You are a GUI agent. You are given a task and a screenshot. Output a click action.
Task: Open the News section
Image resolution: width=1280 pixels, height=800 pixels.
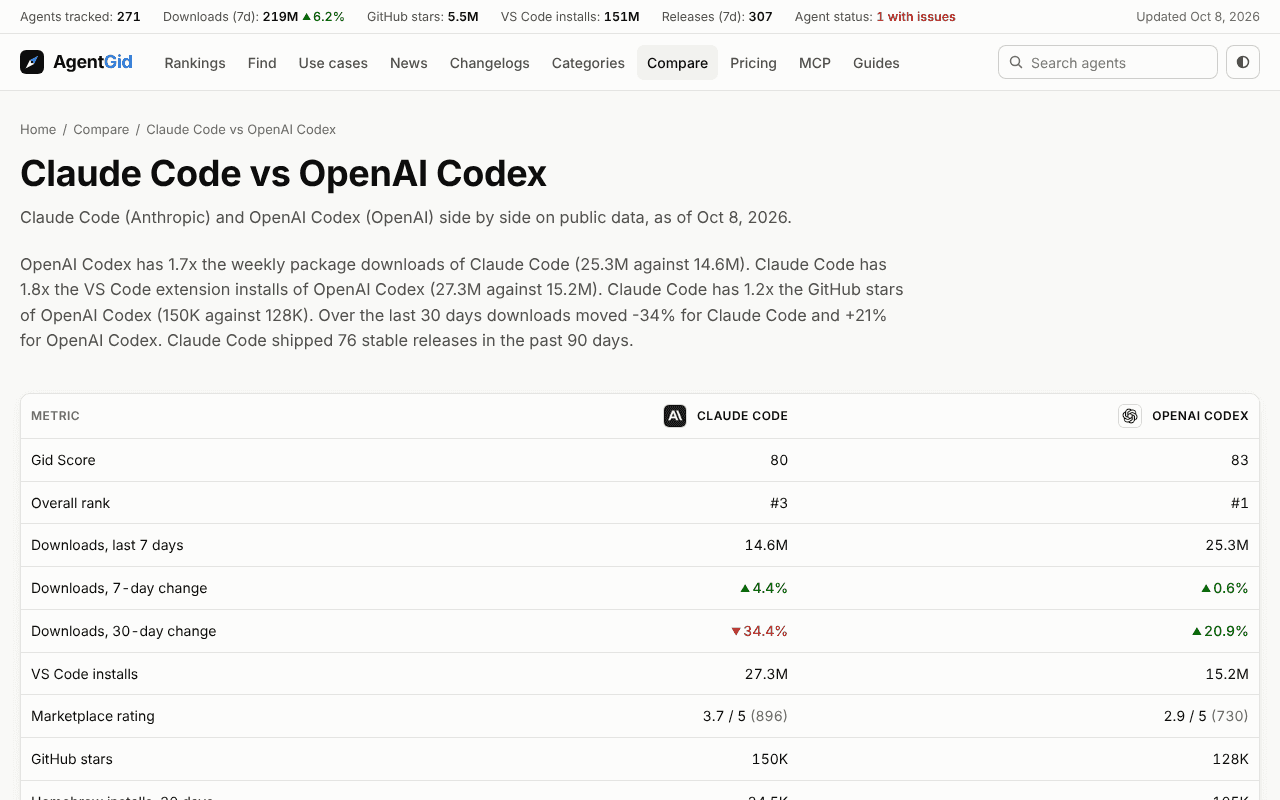click(x=409, y=62)
